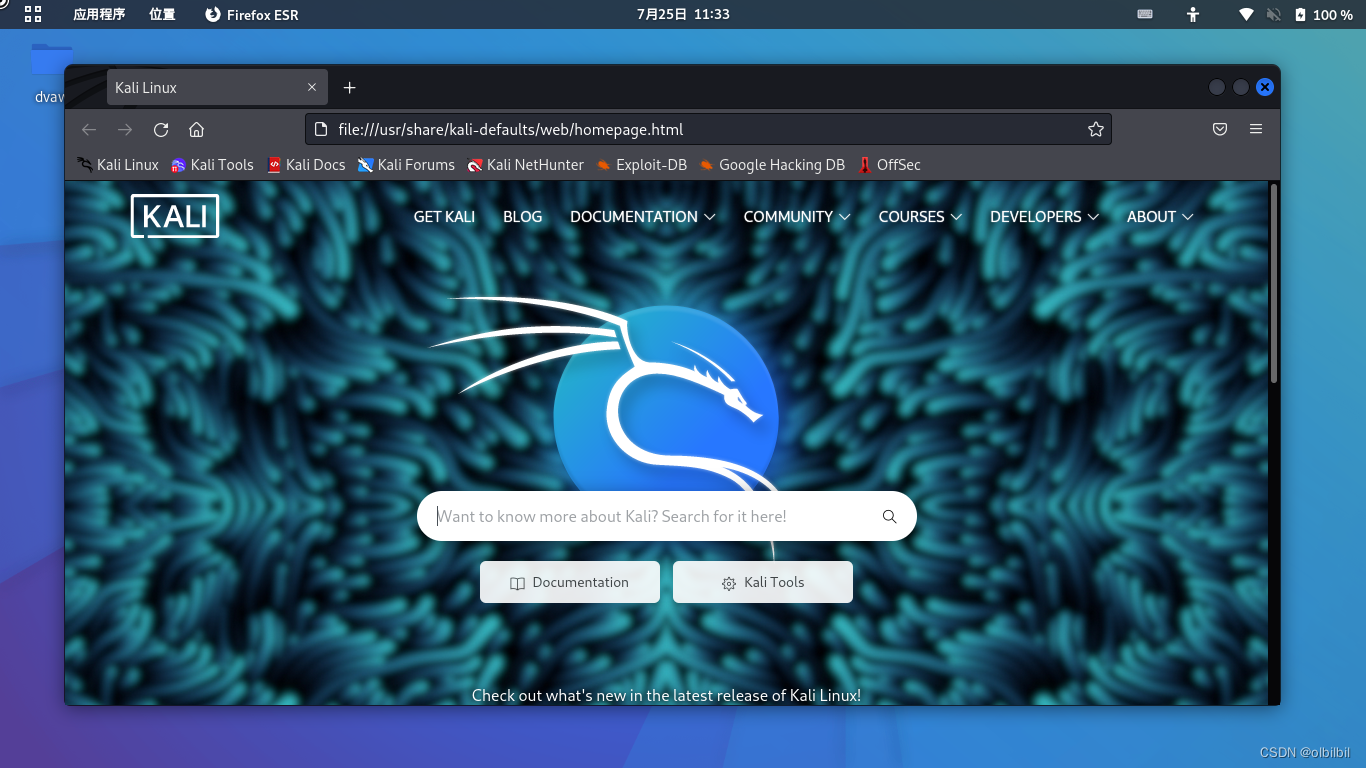Open Kali Docs bookmark
The height and width of the screenshot is (768, 1366).
306,165
